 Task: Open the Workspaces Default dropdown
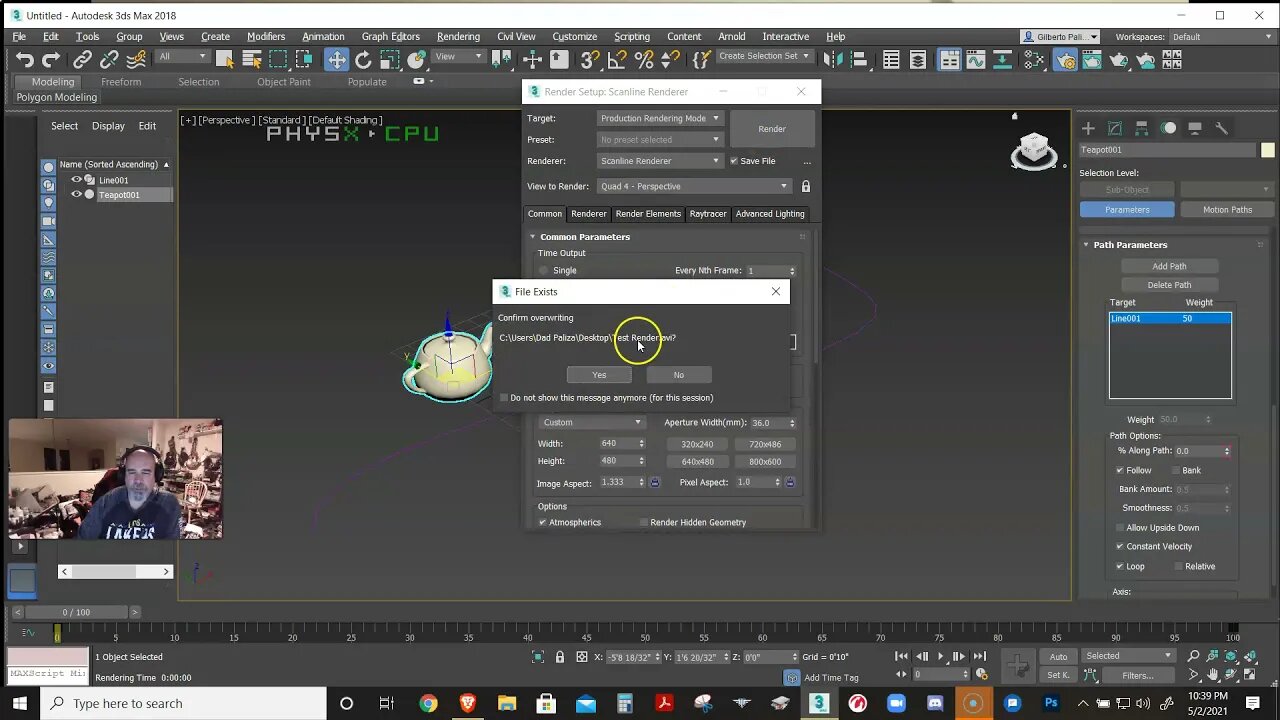pos(1219,37)
